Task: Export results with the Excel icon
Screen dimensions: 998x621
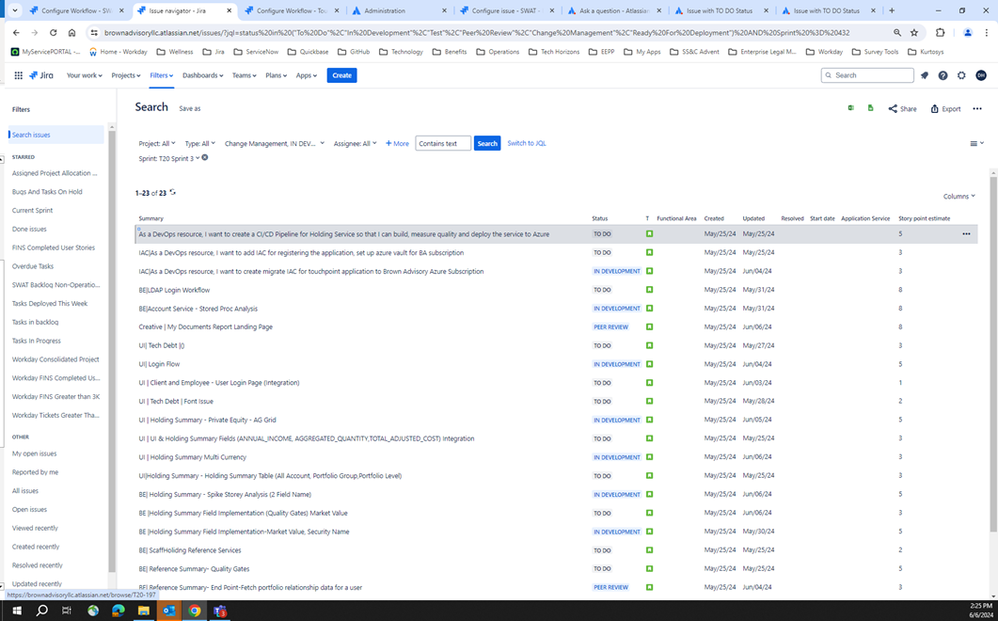Action: [x=850, y=108]
